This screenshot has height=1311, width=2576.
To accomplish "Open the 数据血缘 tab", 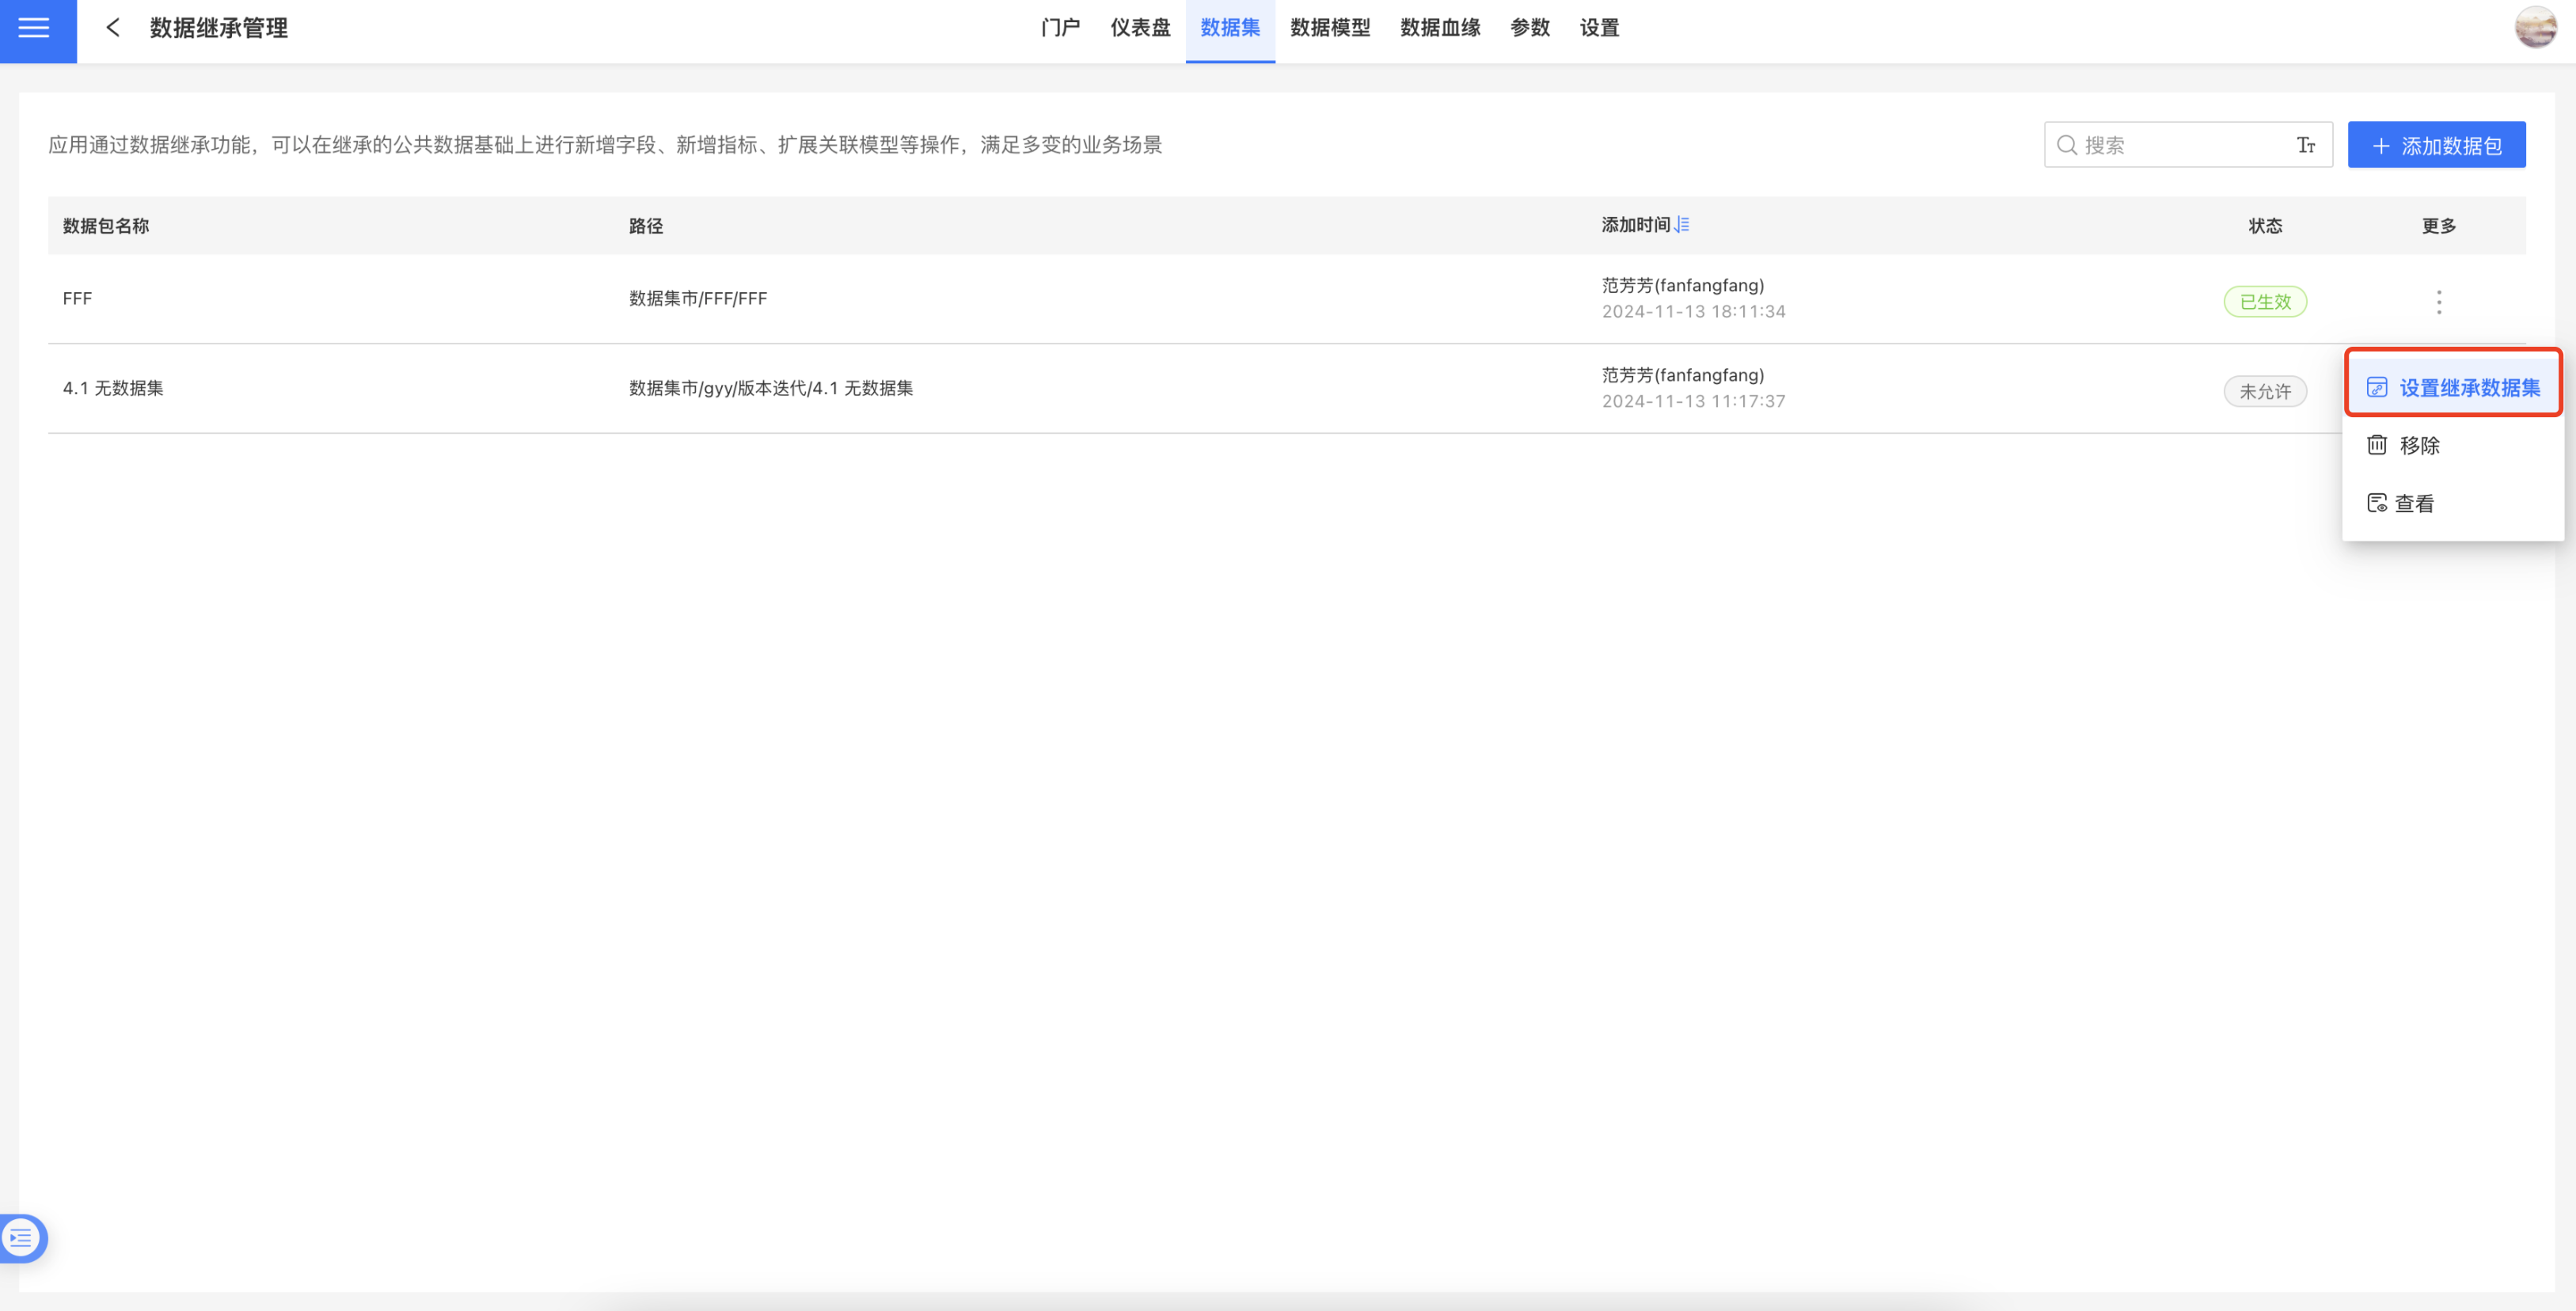I will [1440, 28].
